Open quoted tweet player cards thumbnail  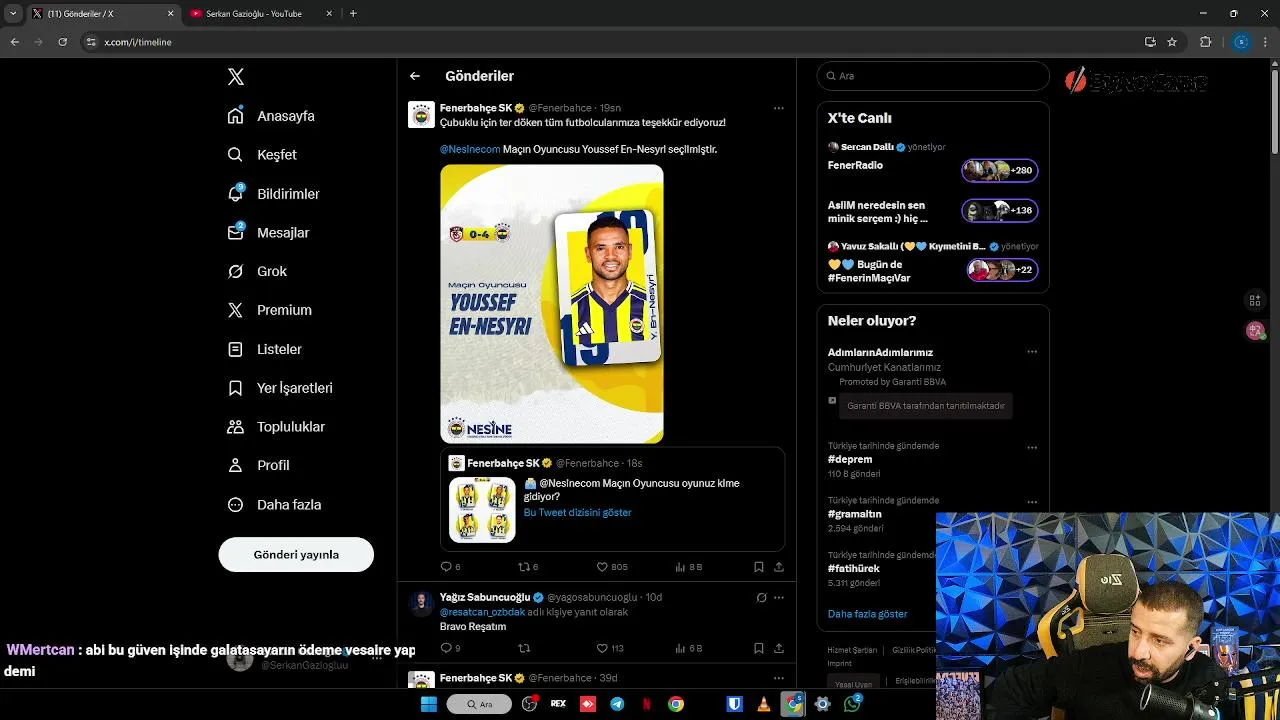click(482, 510)
